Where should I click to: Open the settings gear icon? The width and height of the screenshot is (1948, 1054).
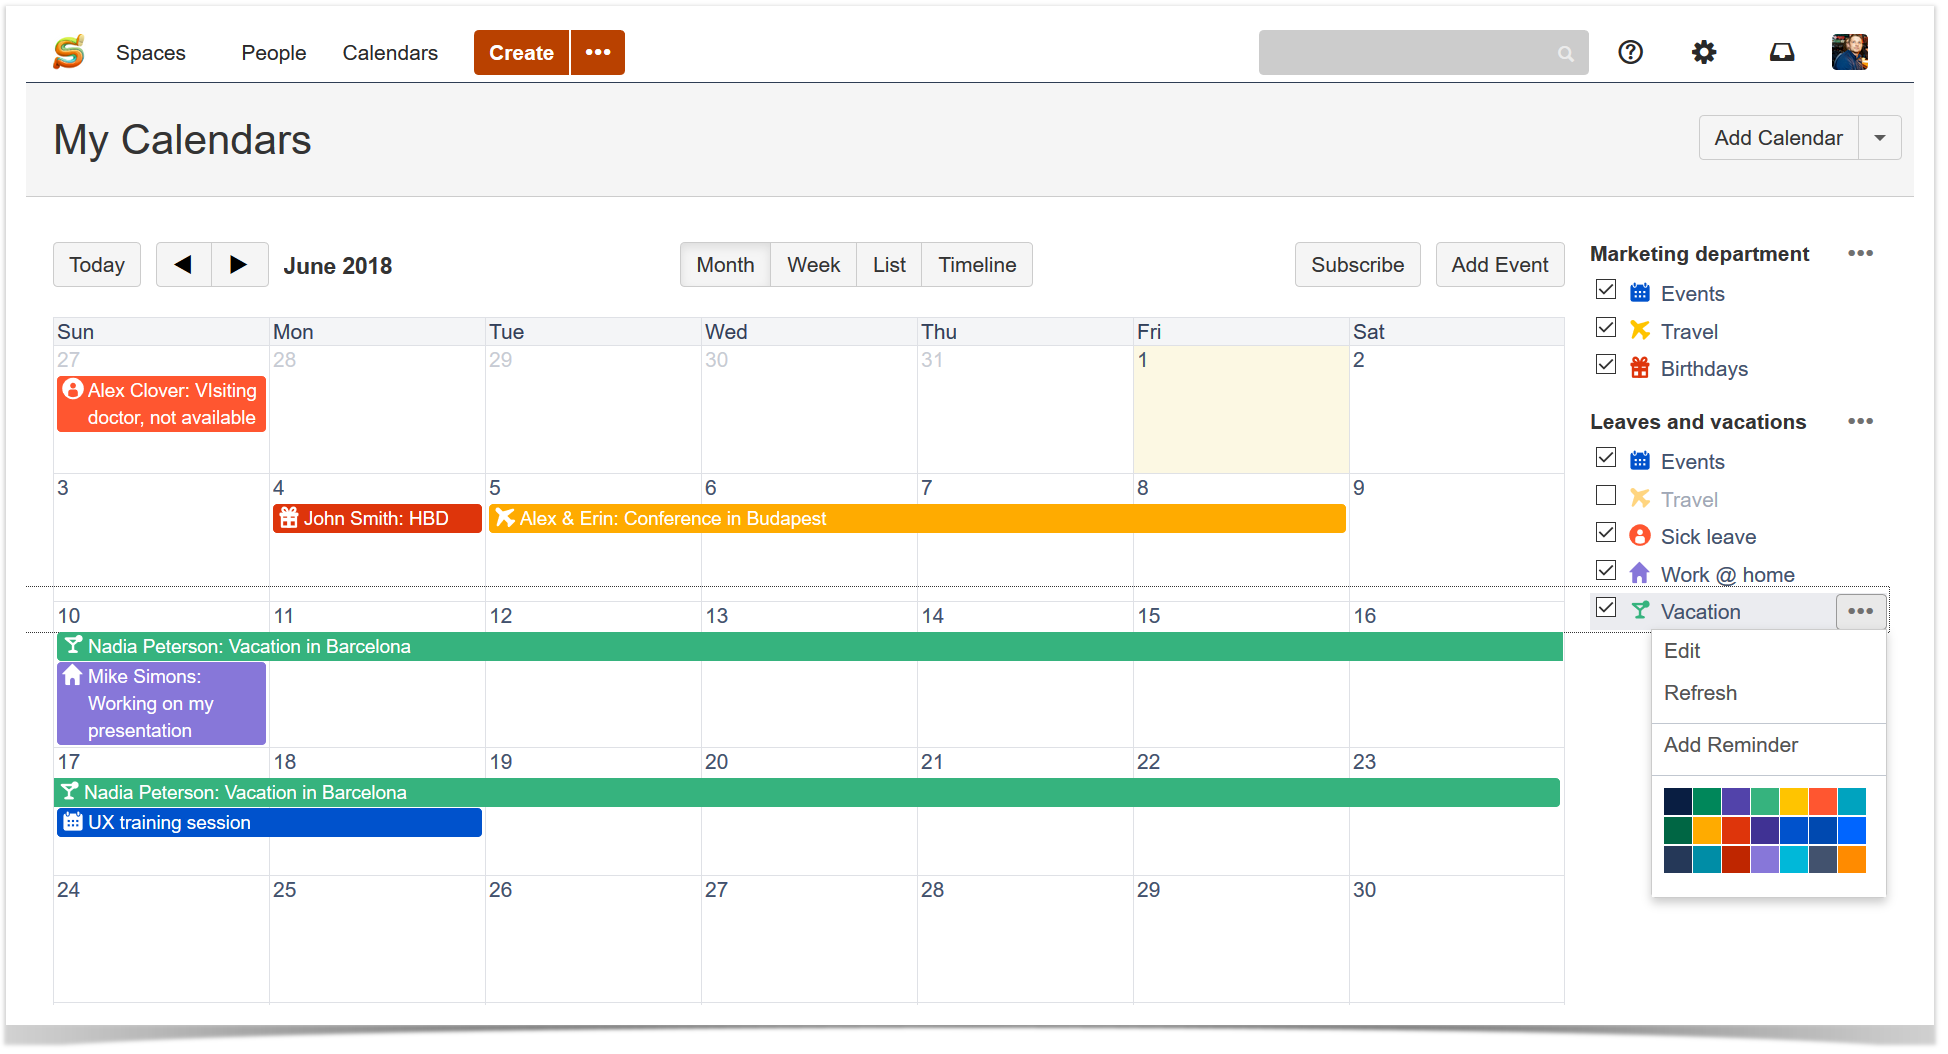click(x=1704, y=52)
